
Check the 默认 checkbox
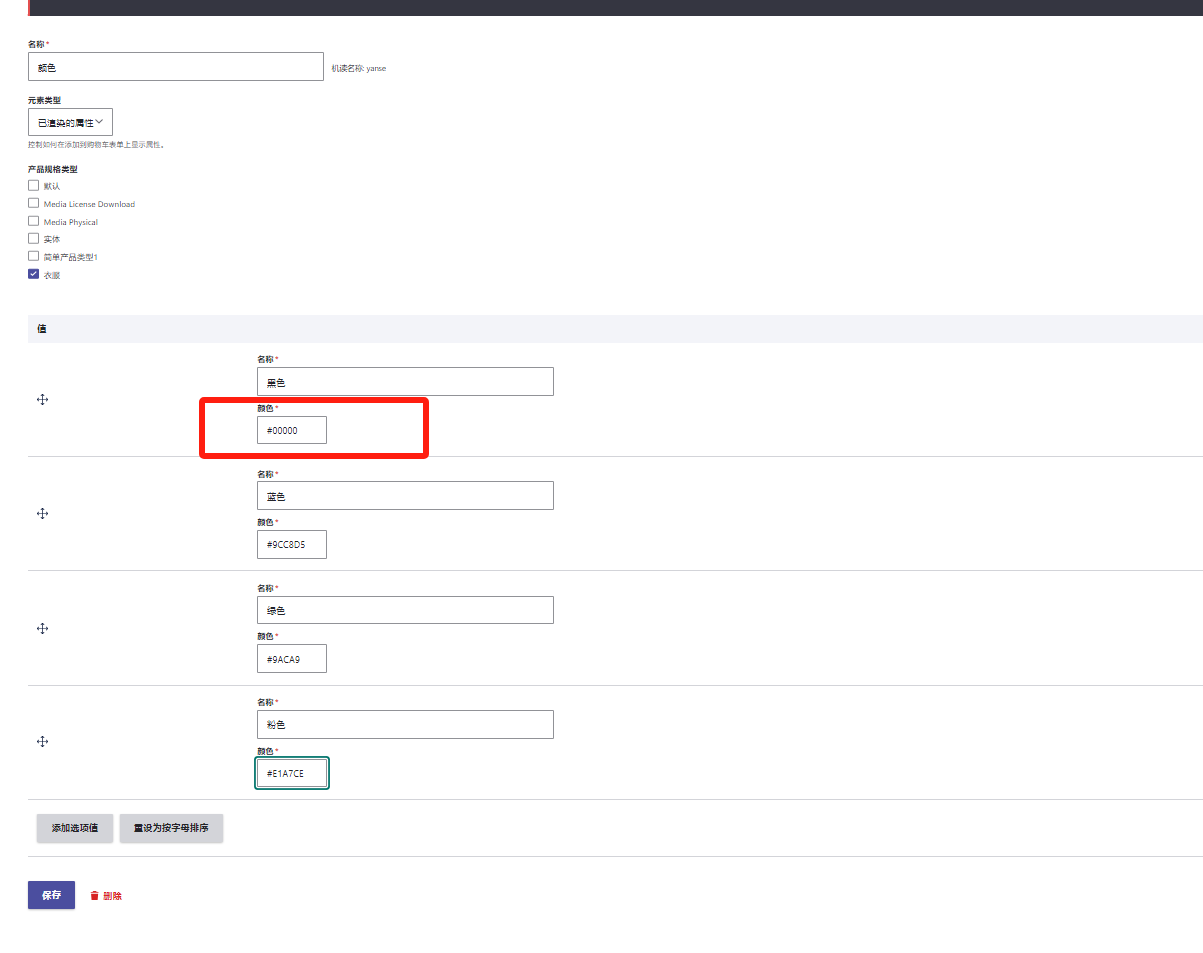coord(34,185)
